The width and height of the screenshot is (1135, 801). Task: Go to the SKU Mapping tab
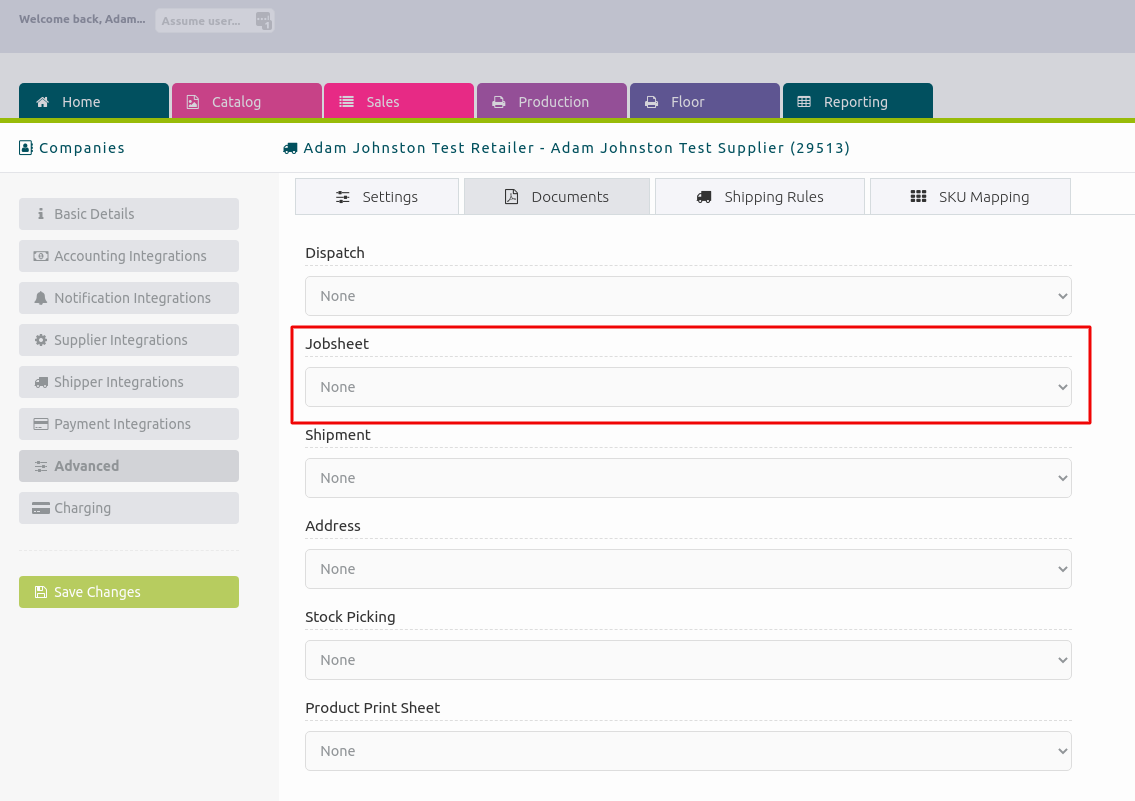point(970,197)
